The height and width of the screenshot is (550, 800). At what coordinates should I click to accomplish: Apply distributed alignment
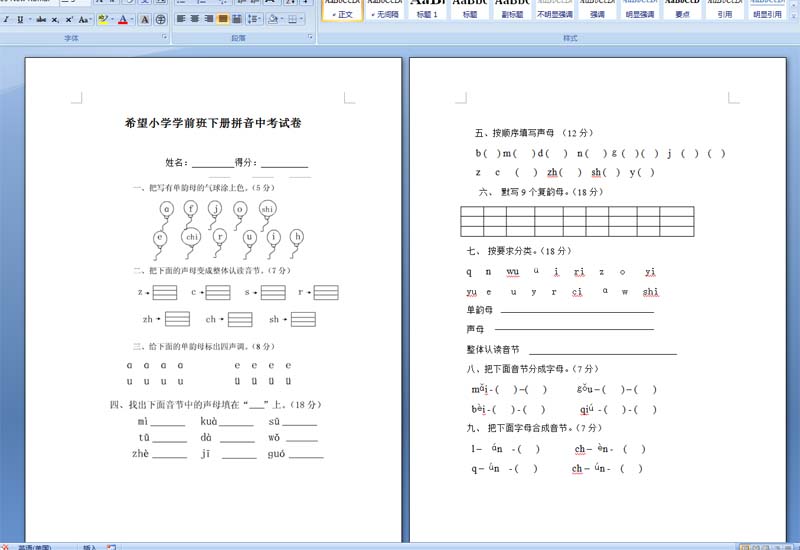[237, 19]
